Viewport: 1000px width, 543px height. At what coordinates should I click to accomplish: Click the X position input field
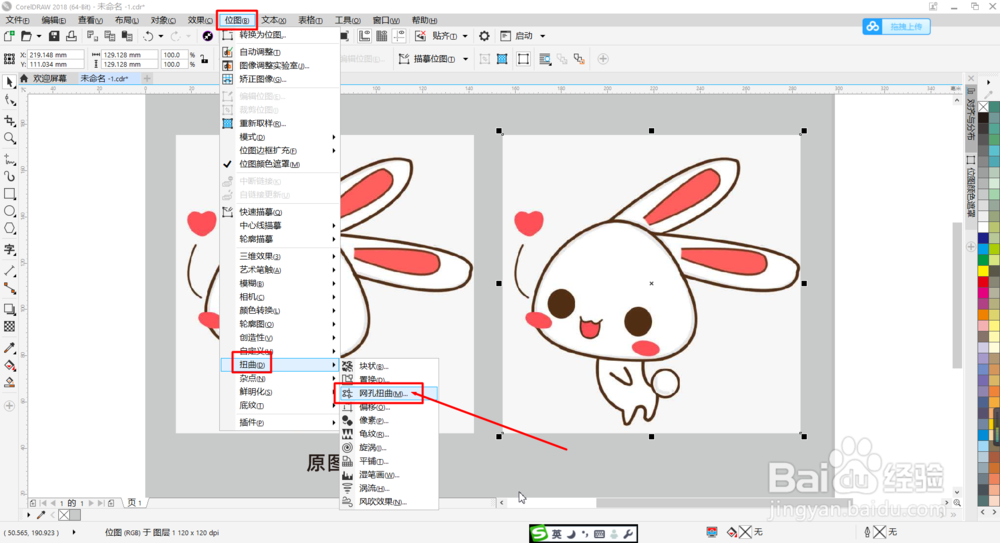(x=55, y=55)
